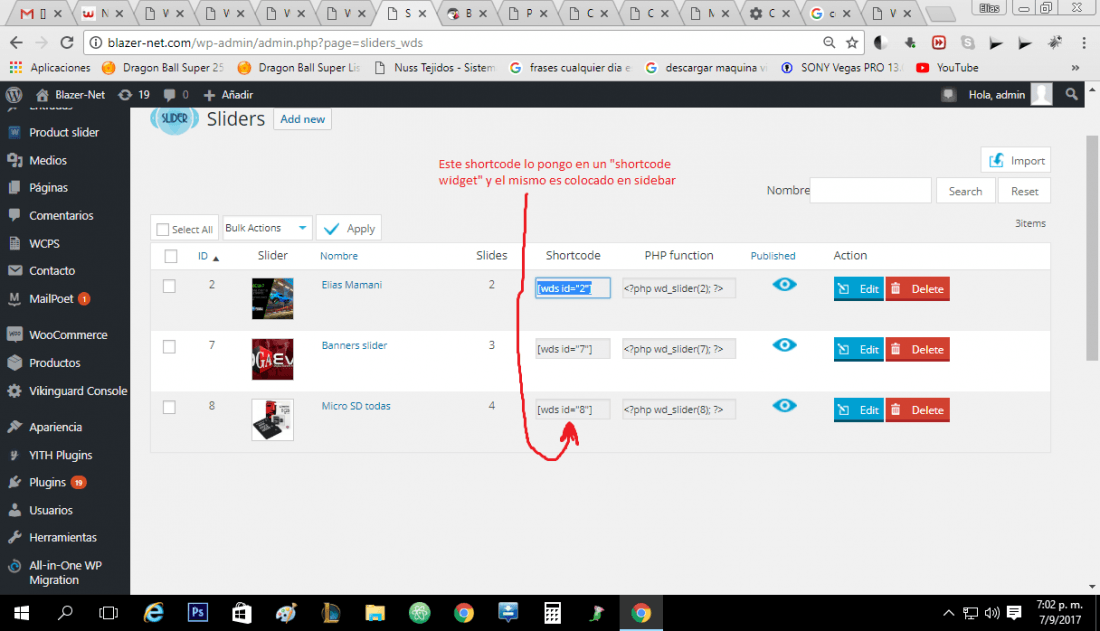Click the Add new slider button

click(302, 119)
